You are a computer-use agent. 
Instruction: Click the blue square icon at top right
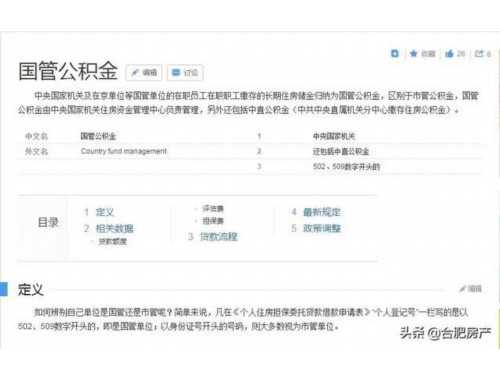[x=395, y=53]
